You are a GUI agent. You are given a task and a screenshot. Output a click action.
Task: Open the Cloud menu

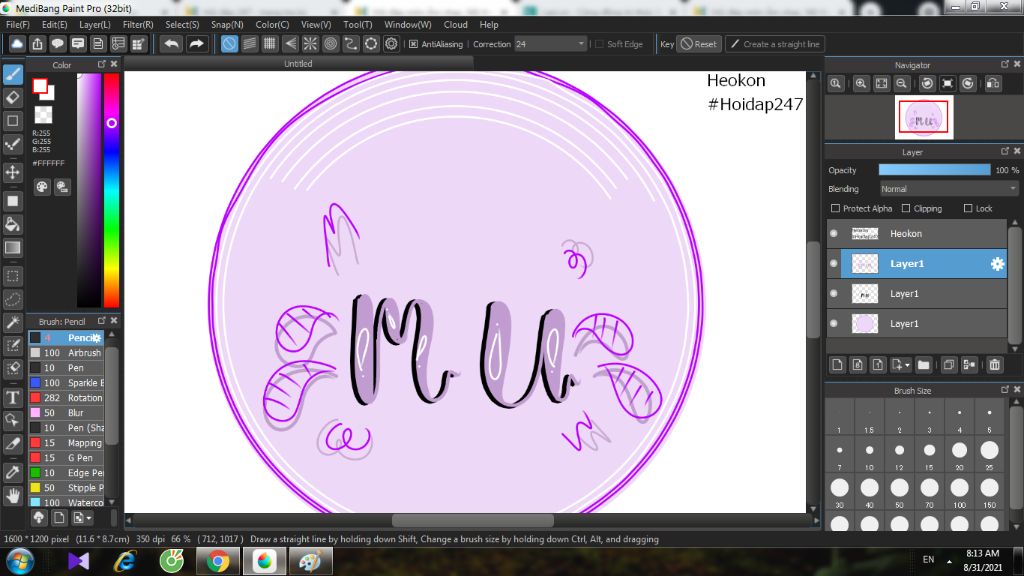click(x=455, y=24)
